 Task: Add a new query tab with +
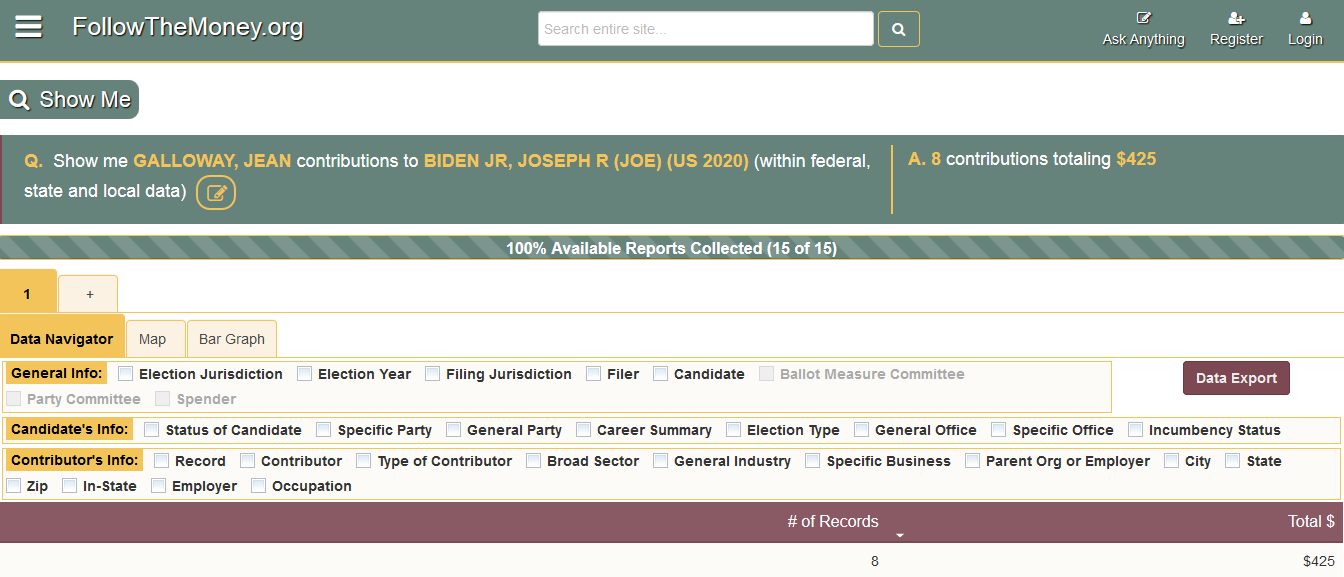pyautogui.click(x=89, y=294)
